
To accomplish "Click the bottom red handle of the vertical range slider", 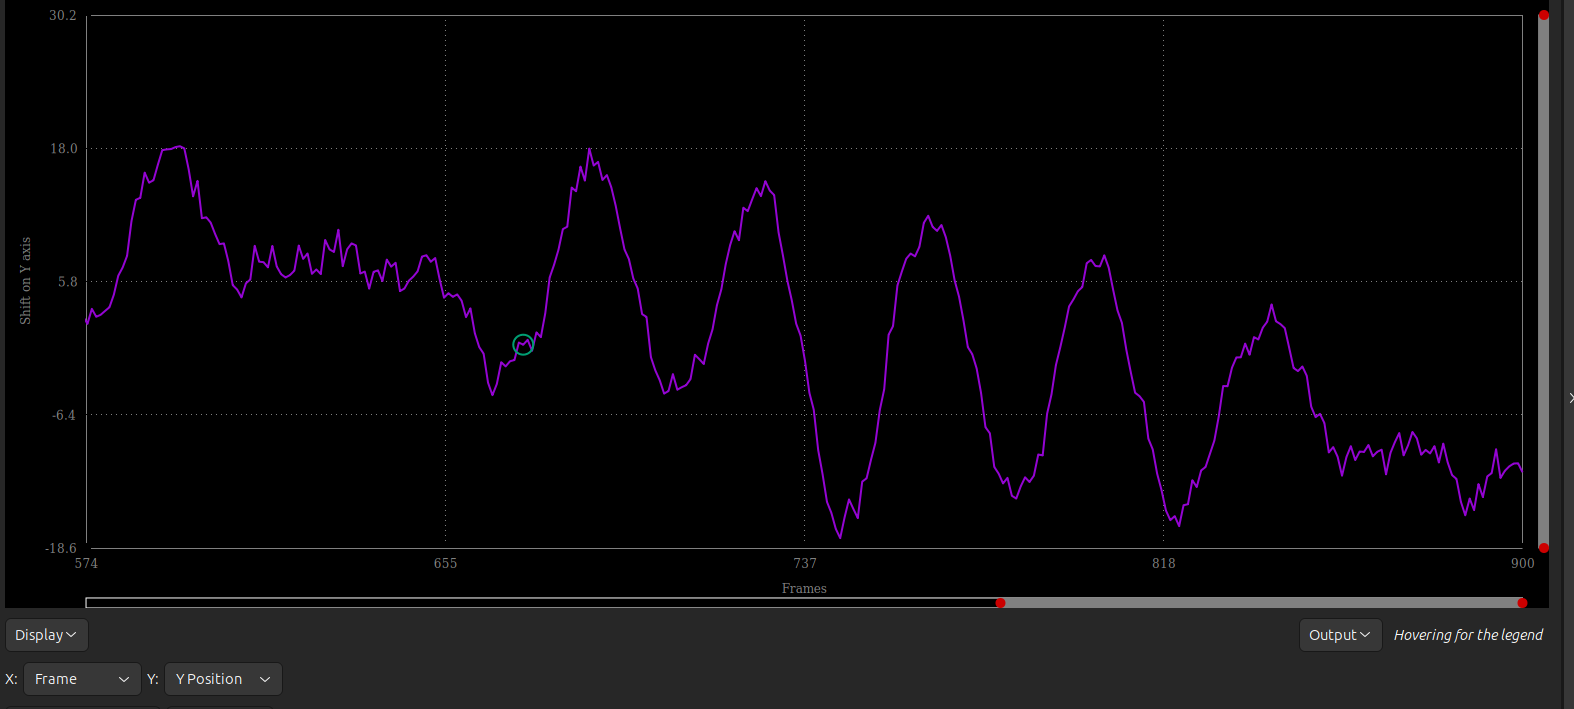I will tap(1544, 548).
